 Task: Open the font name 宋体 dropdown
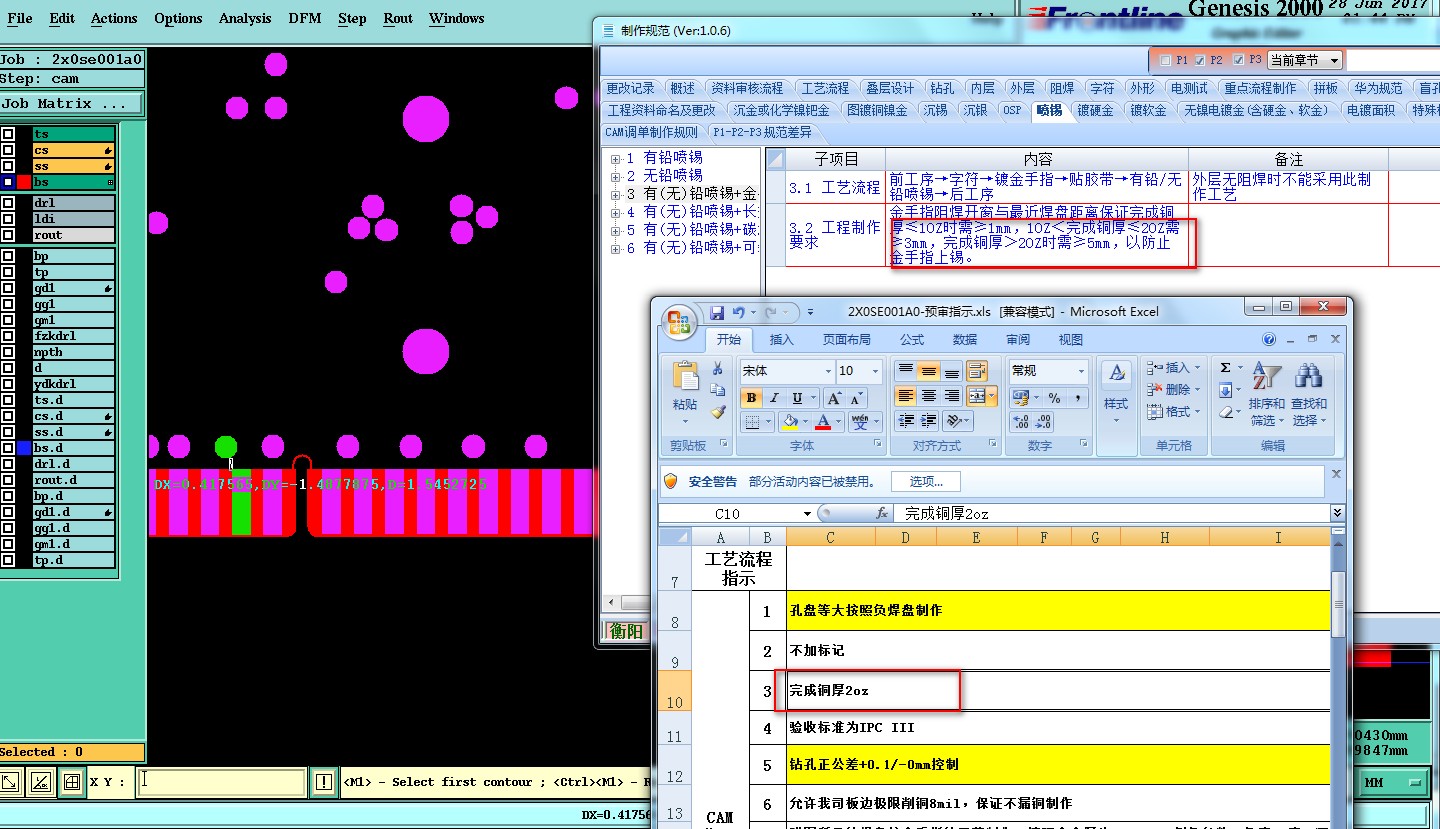[828, 371]
